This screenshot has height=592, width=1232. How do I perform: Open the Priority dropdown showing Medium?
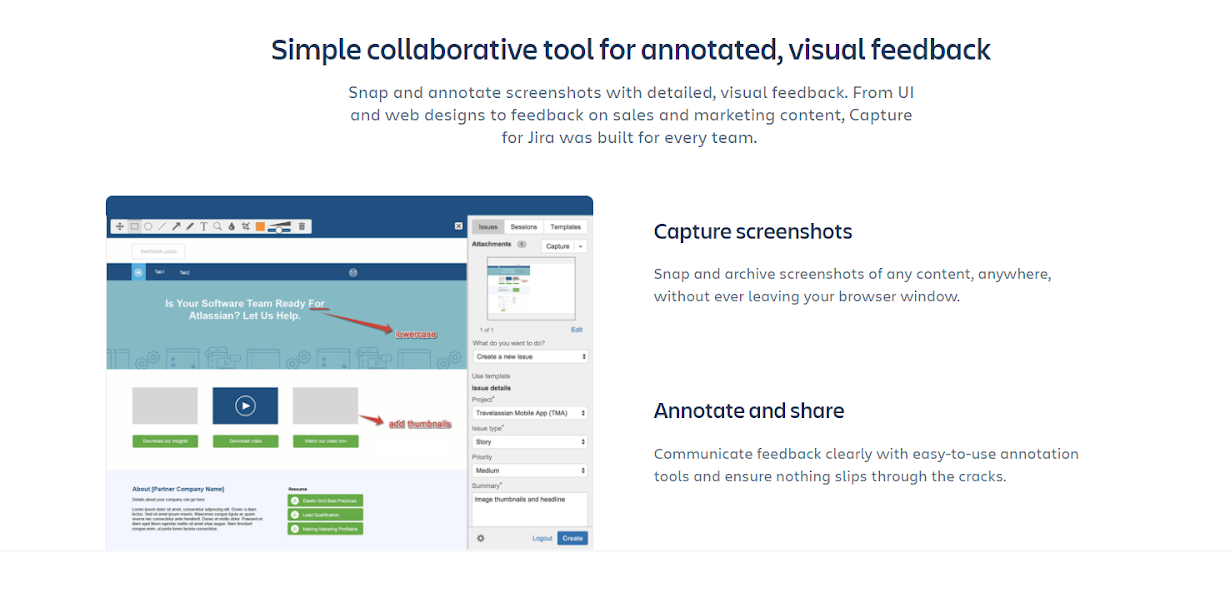coord(530,470)
